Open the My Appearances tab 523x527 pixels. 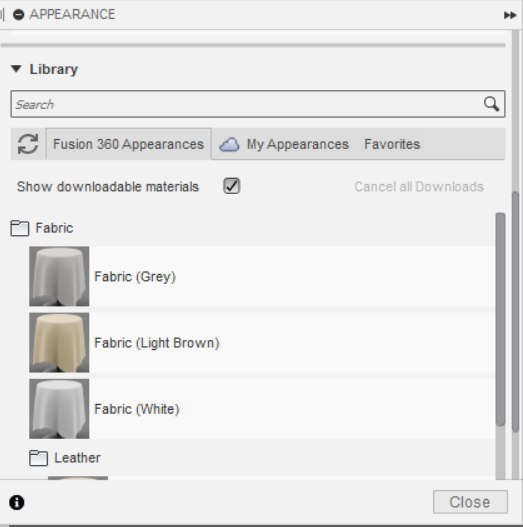coord(297,144)
